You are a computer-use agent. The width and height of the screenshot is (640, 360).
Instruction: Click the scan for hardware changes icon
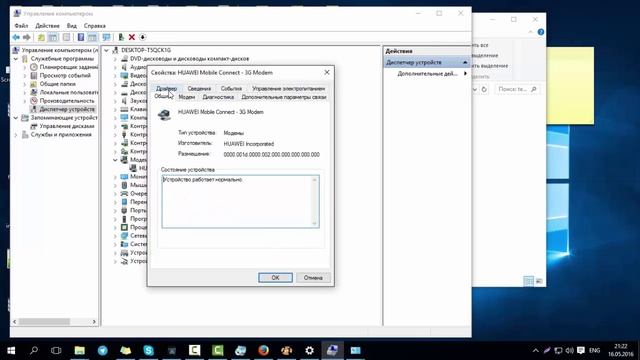(x=107, y=38)
